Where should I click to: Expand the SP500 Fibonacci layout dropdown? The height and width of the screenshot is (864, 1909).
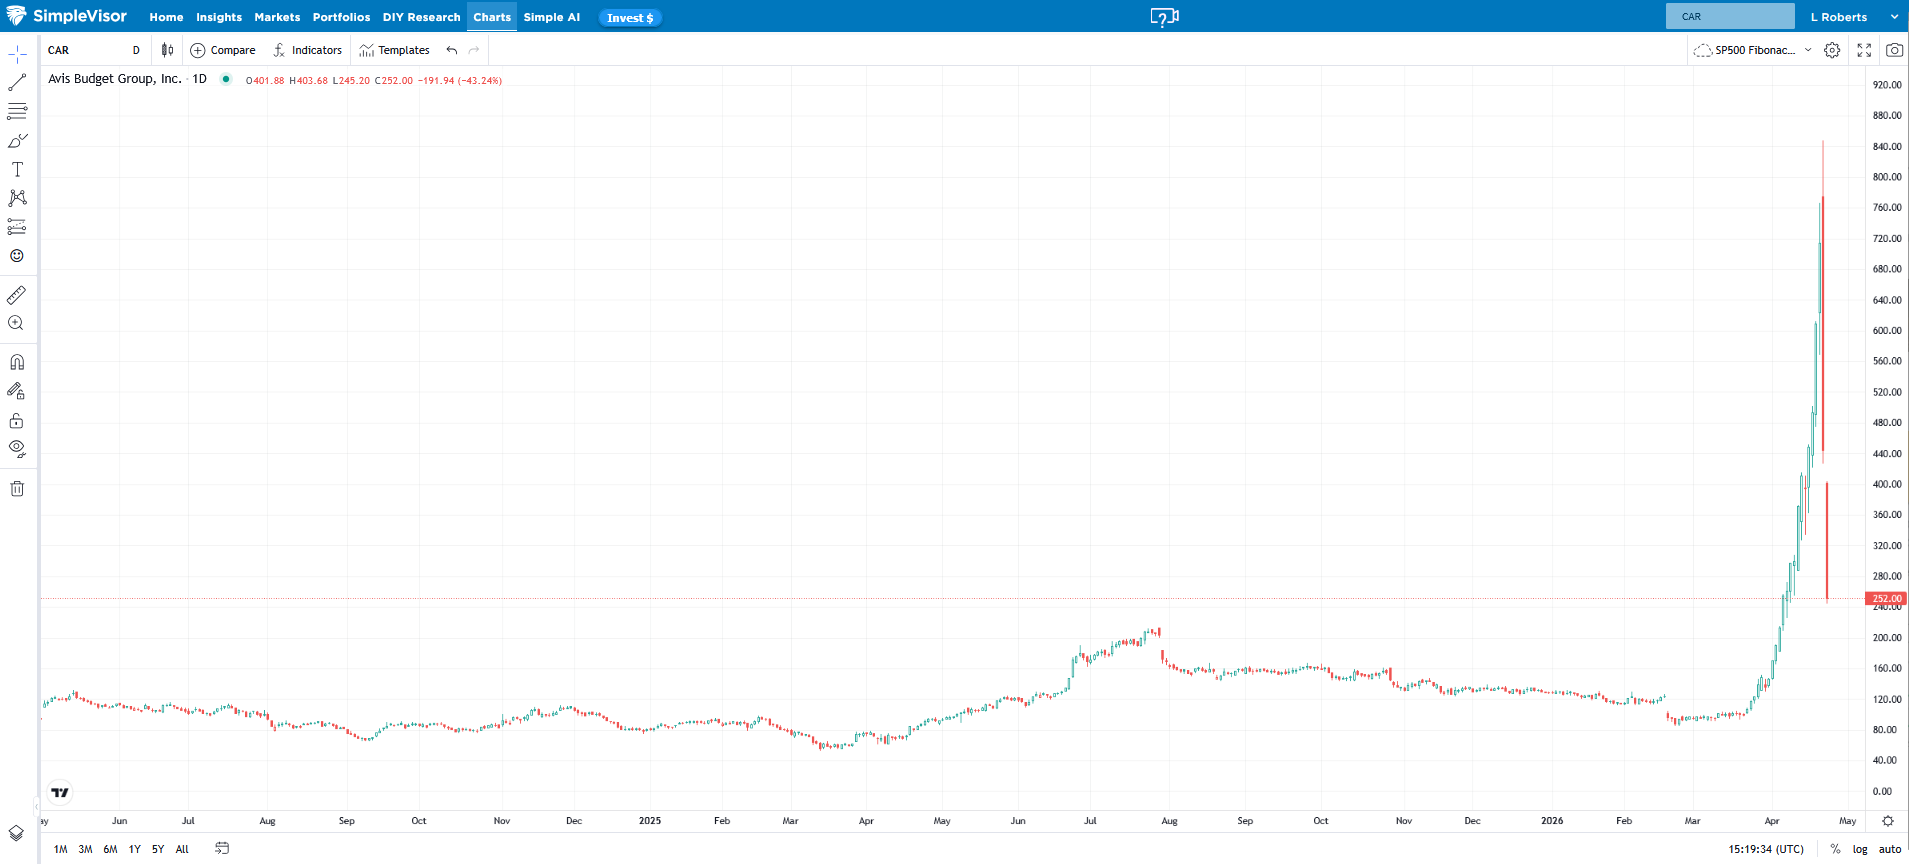click(1808, 50)
